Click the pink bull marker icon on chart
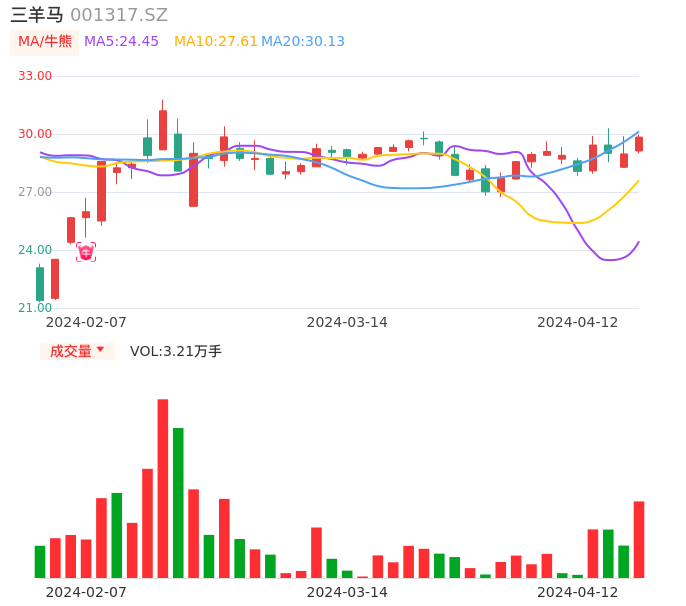686x606 pixels. point(86,252)
